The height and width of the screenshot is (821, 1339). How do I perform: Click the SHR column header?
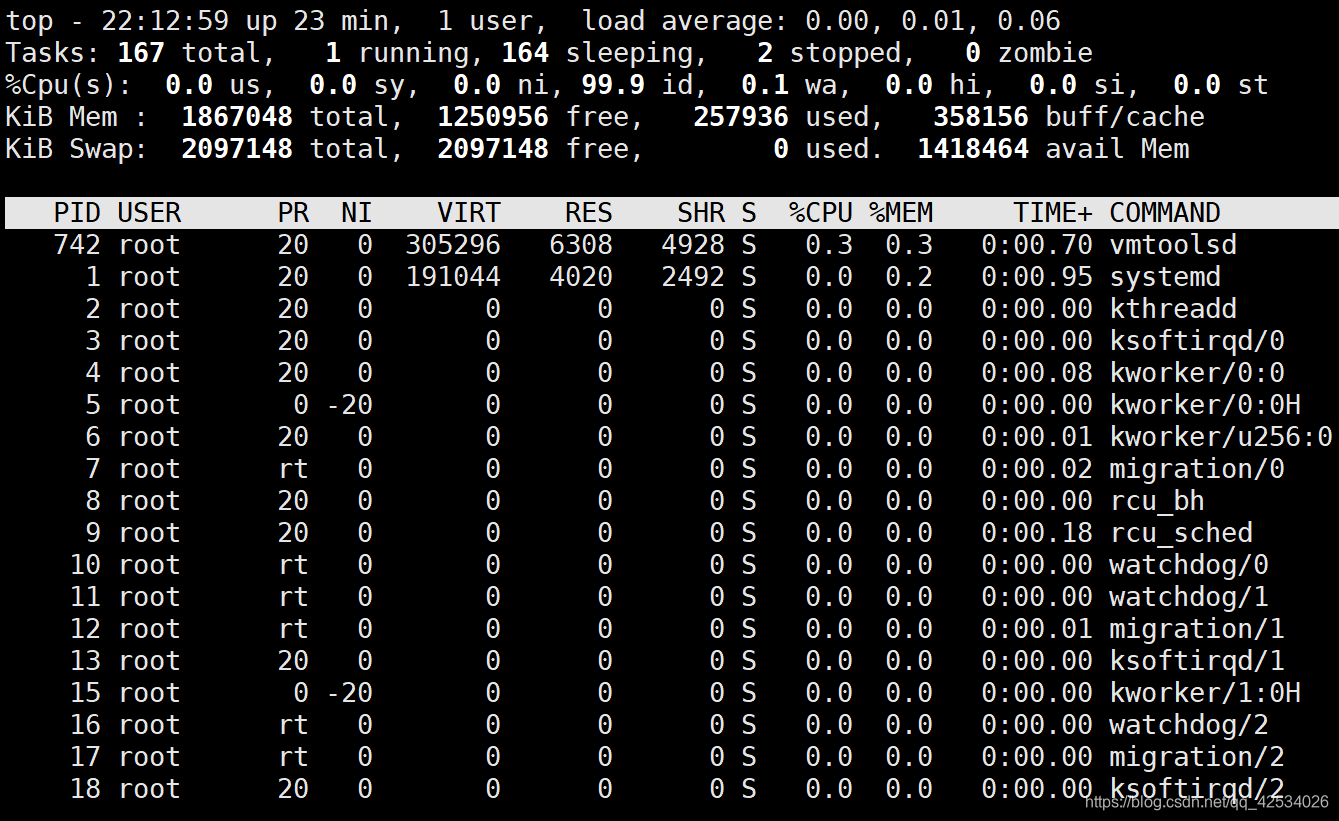(701, 213)
